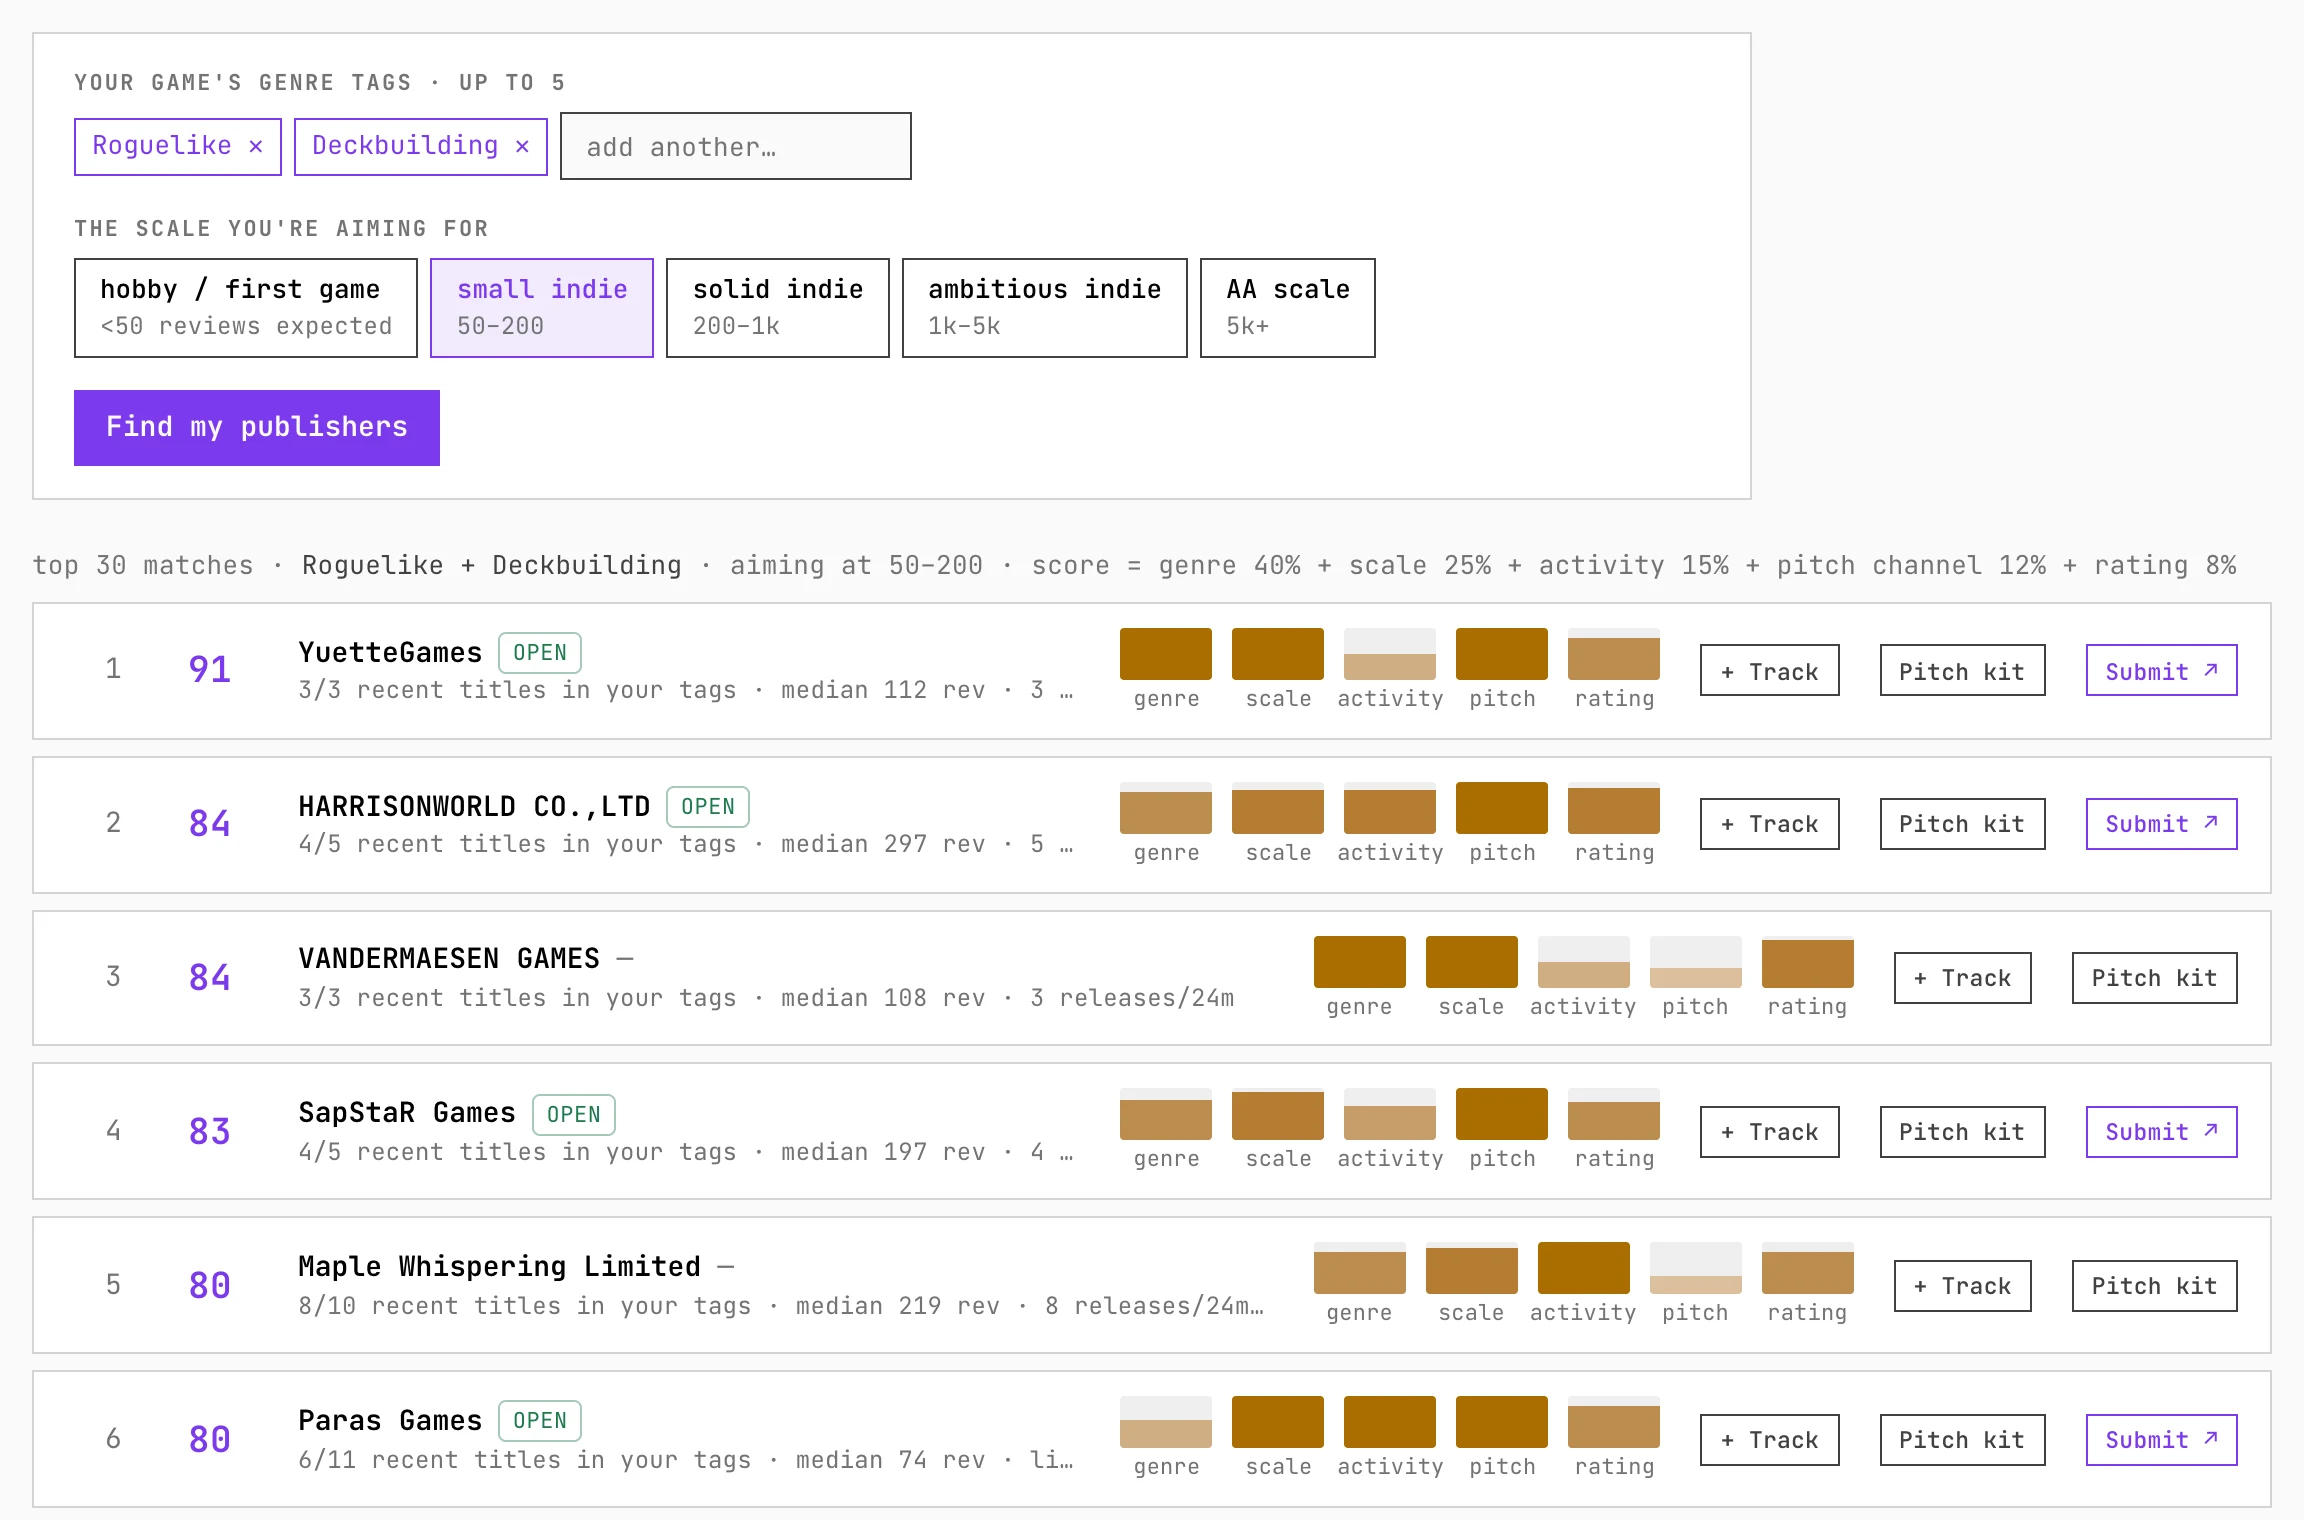Pick the AA scale 5k+ option
The image size is (2304, 1520).
[x=1288, y=308]
